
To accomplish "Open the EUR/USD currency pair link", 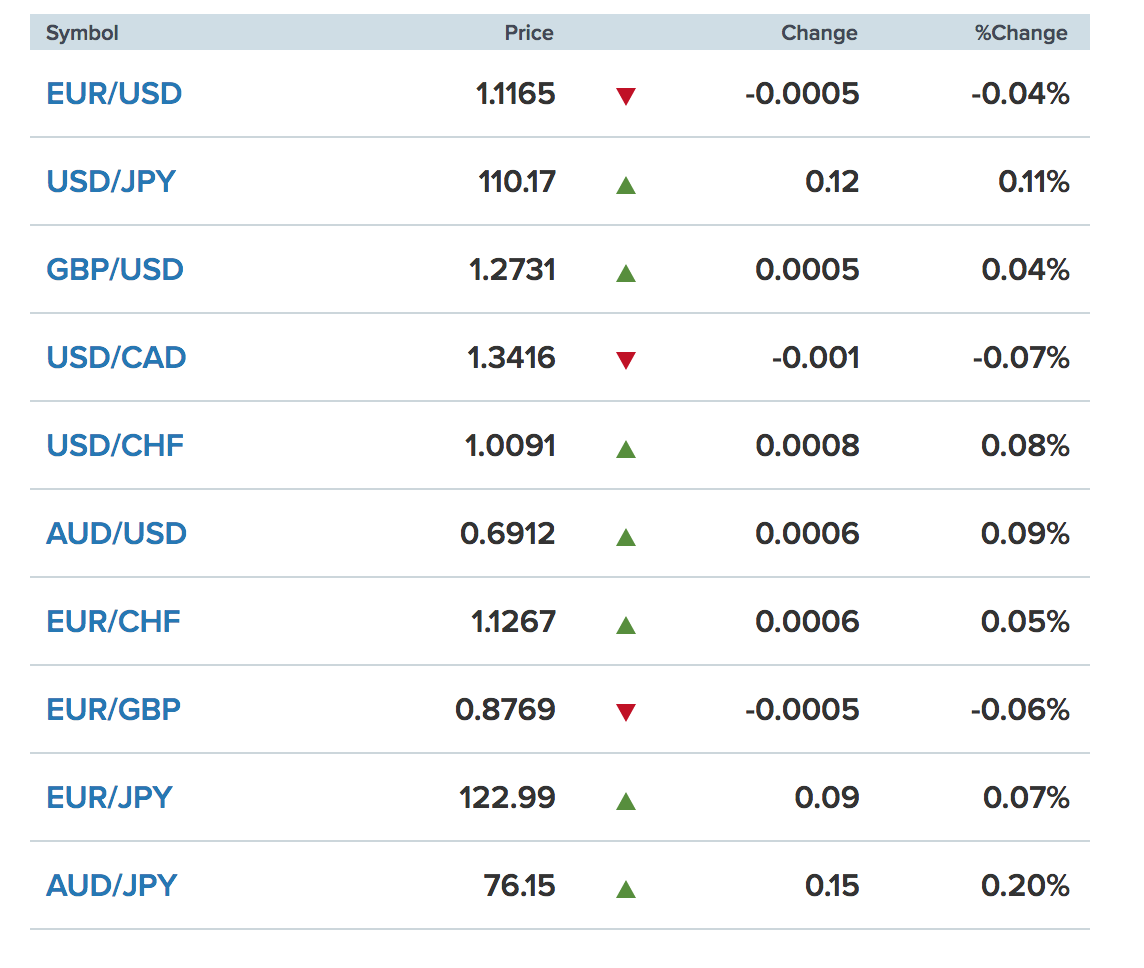I will point(114,94).
